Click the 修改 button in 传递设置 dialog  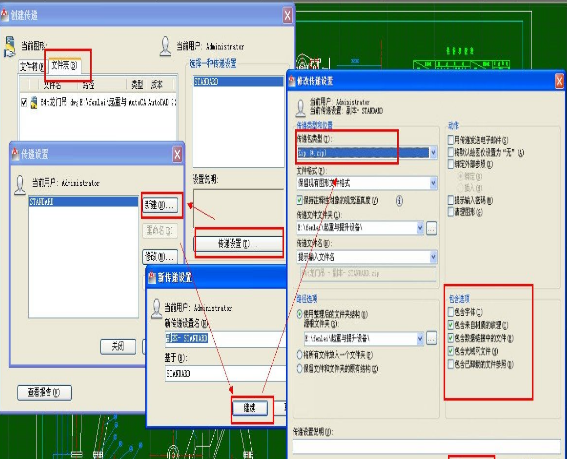pyautogui.click(x=160, y=257)
